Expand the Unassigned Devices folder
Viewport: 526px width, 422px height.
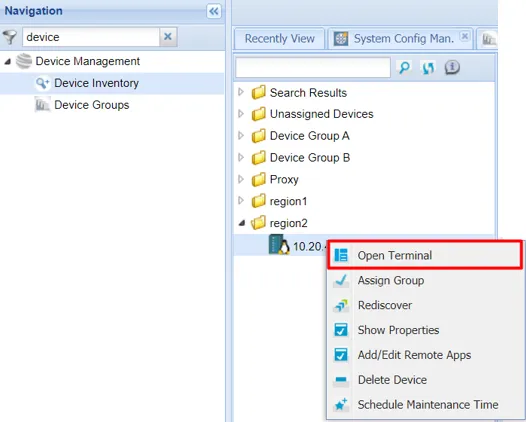pyautogui.click(x=241, y=114)
